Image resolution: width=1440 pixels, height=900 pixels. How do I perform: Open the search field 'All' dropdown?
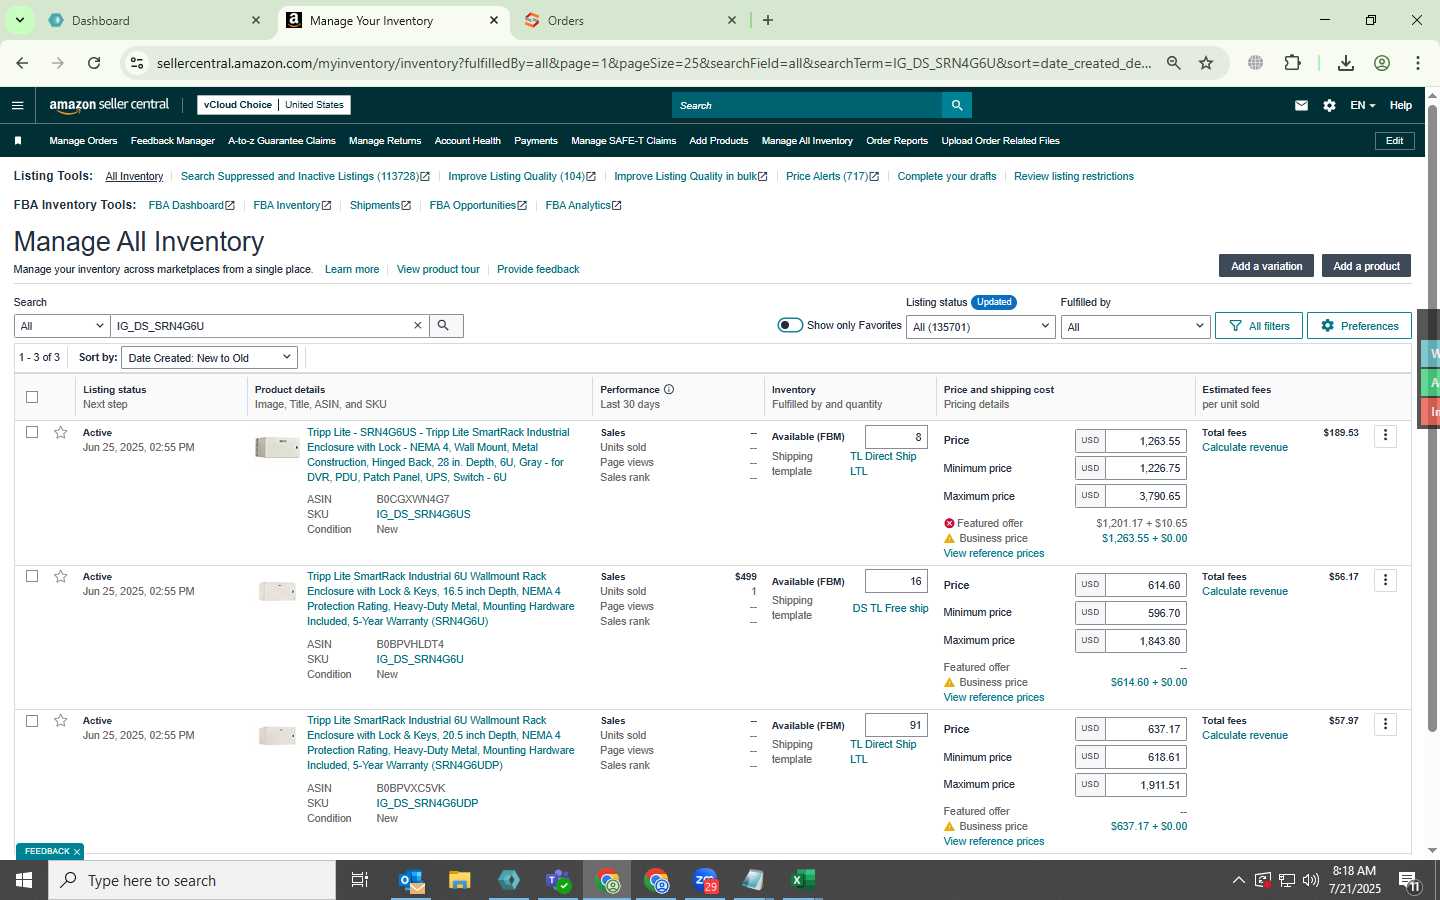click(62, 326)
